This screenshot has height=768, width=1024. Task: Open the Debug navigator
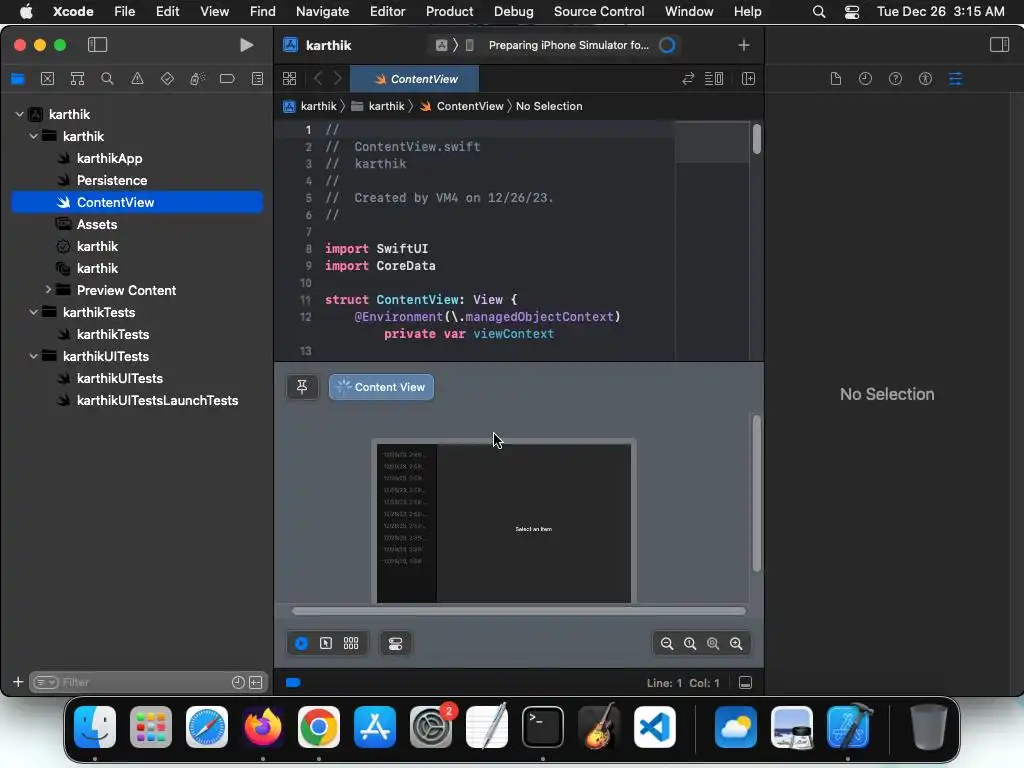[197, 79]
